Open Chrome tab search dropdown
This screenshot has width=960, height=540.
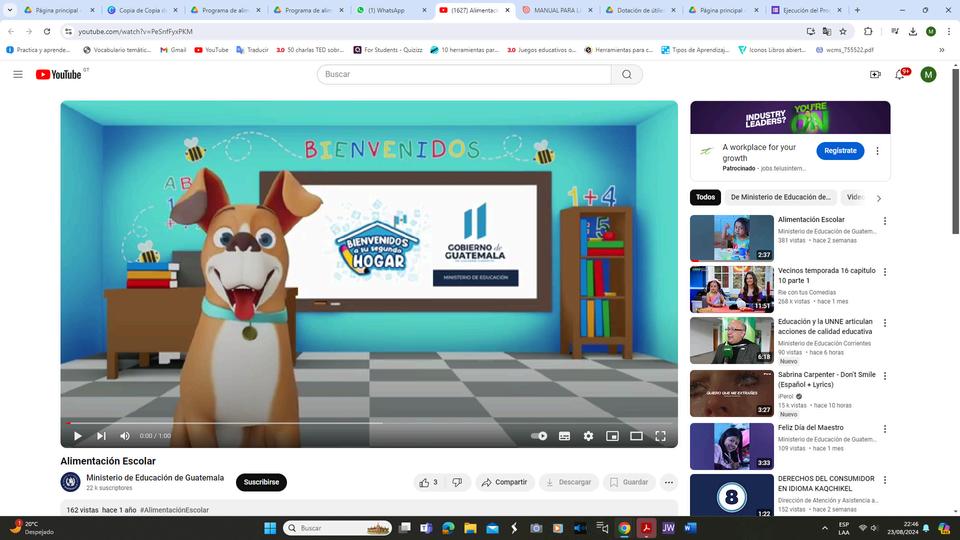tap(10, 10)
